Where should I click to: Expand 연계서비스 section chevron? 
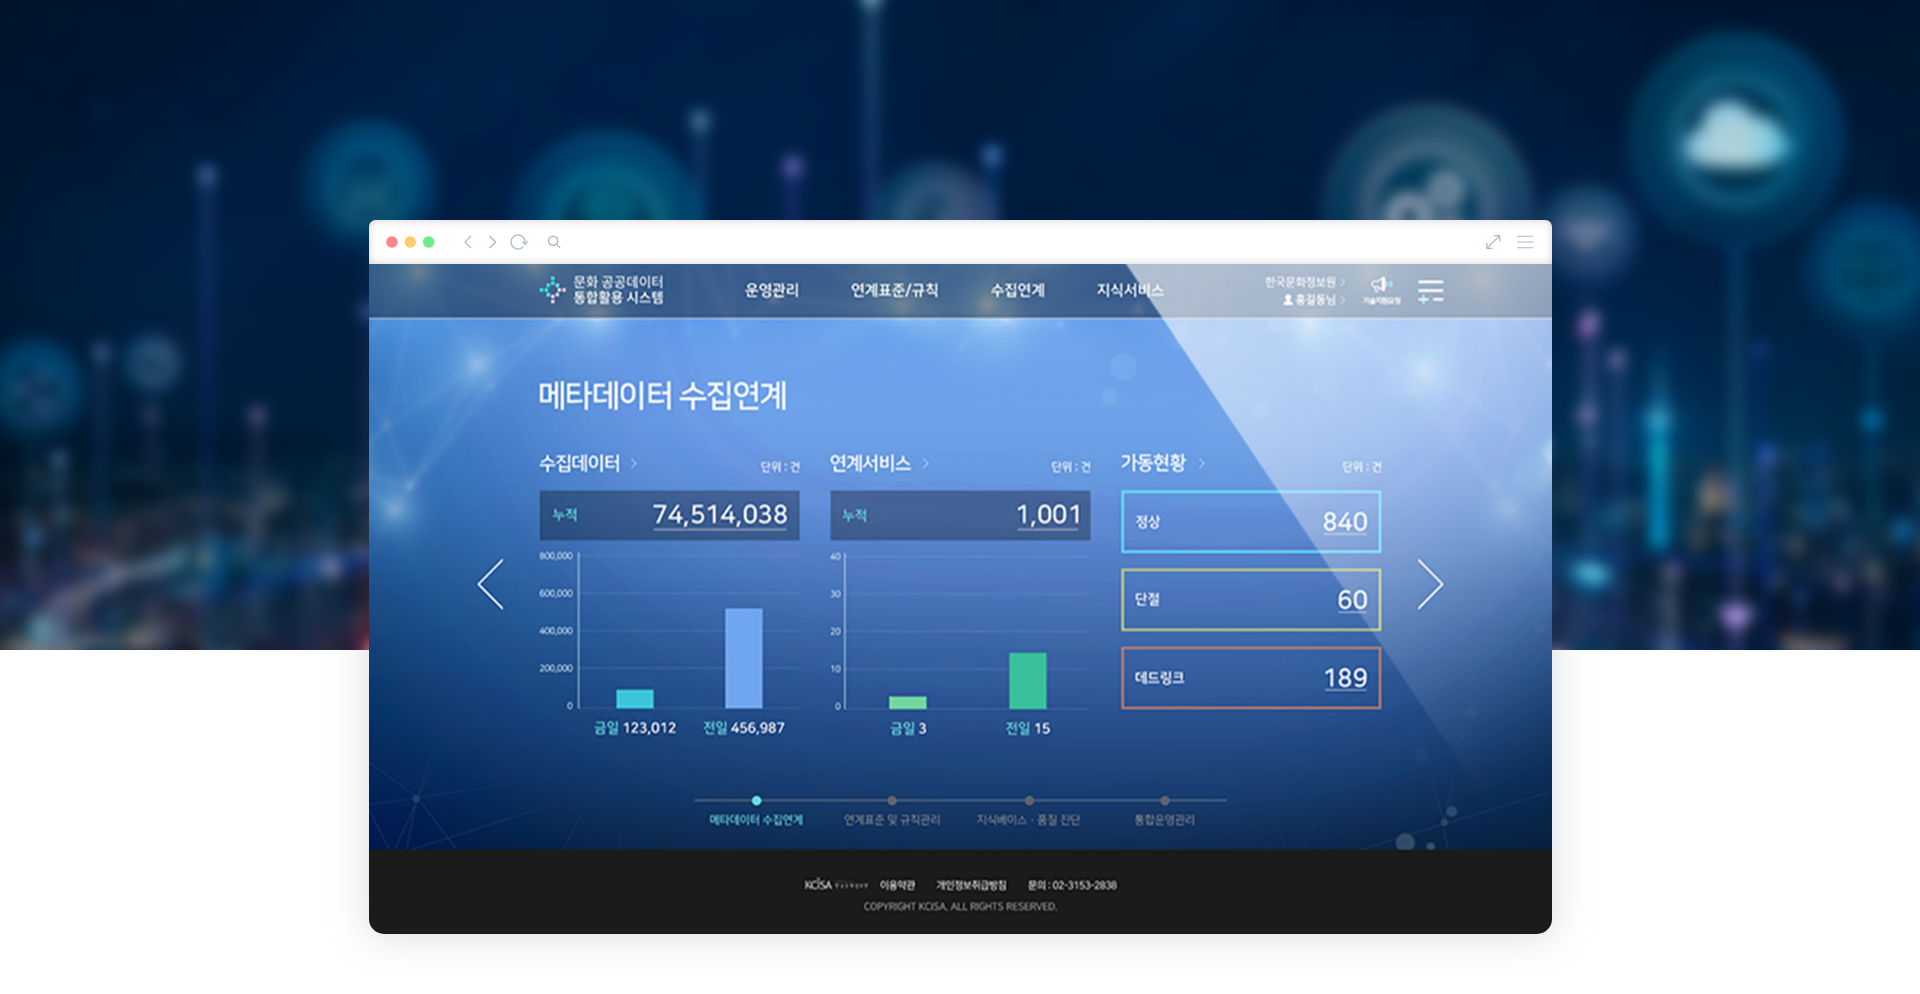tap(926, 463)
